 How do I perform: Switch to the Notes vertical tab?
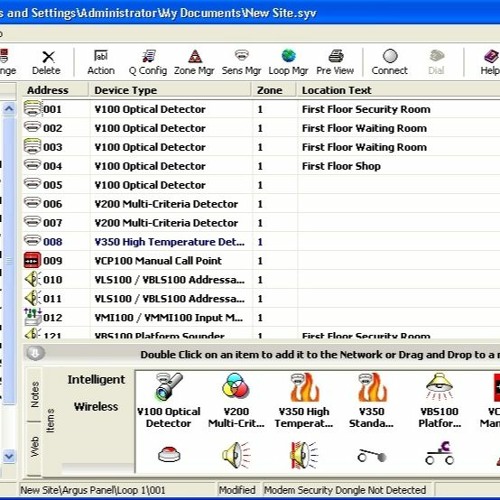[35, 395]
